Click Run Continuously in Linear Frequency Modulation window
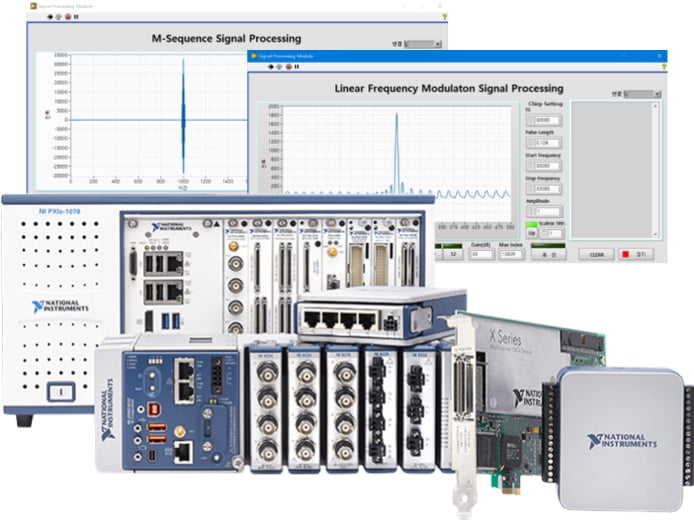 [x=279, y=67]
